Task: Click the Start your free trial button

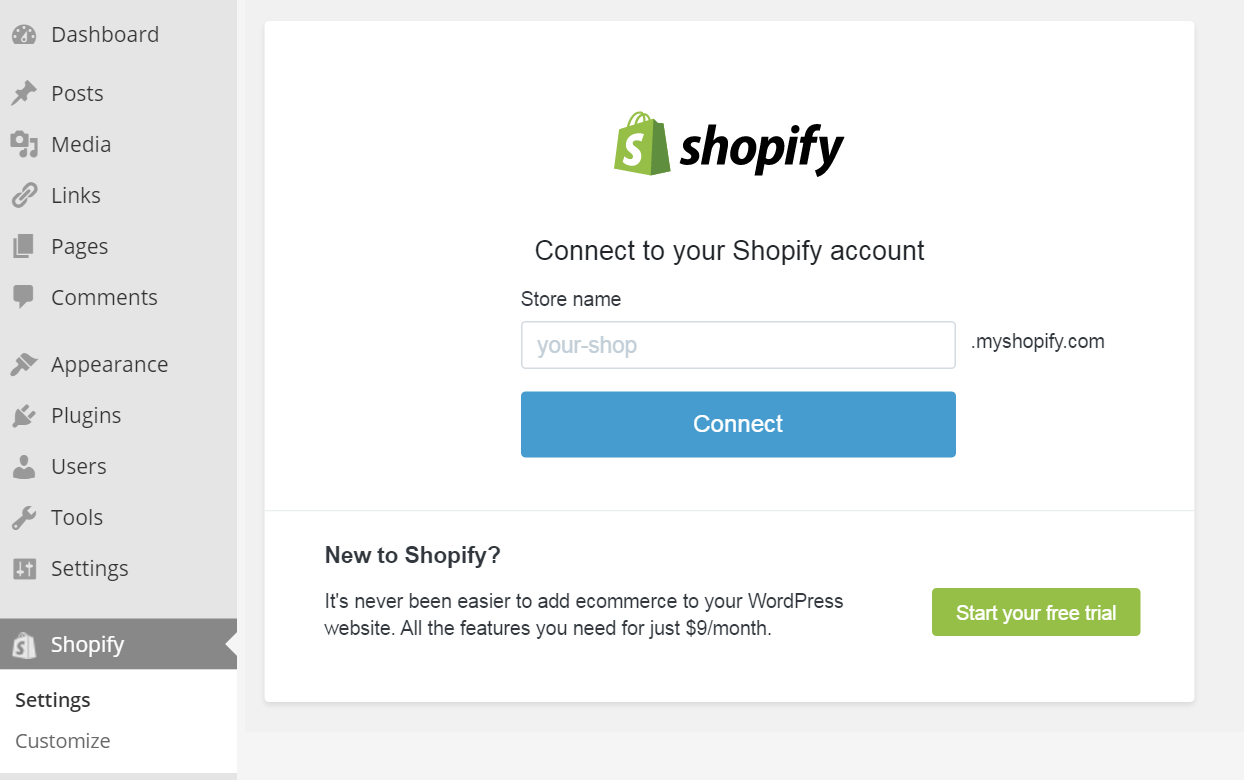Action: pos(1036,612)
